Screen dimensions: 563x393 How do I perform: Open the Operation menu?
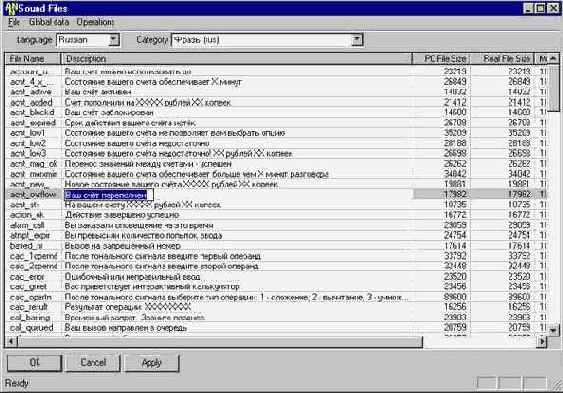click(95, 22)
